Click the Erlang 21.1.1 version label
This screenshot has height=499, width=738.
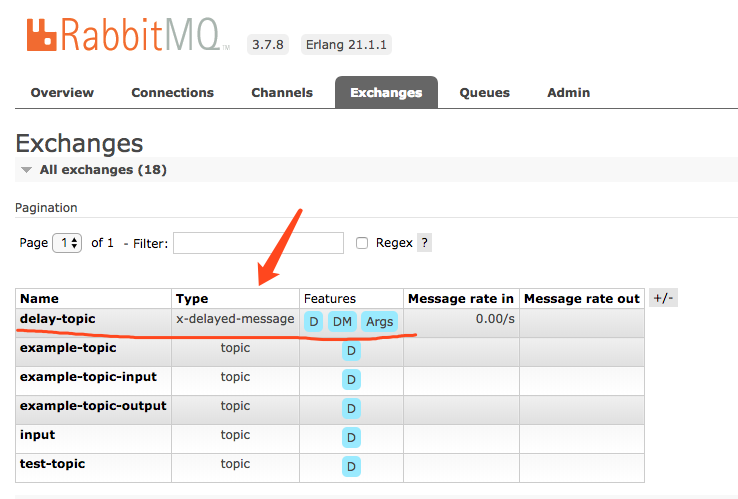click(x=346, y=45)
